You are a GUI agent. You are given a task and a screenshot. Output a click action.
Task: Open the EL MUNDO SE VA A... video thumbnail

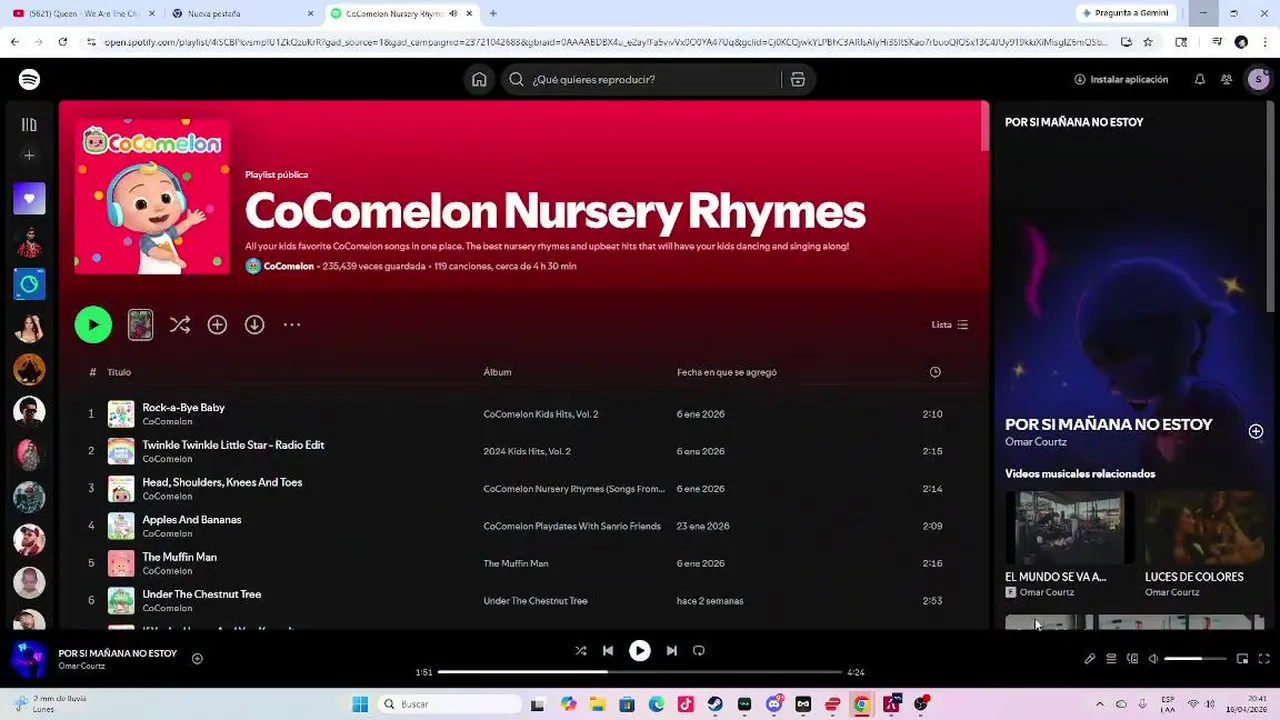point(1069,528)
